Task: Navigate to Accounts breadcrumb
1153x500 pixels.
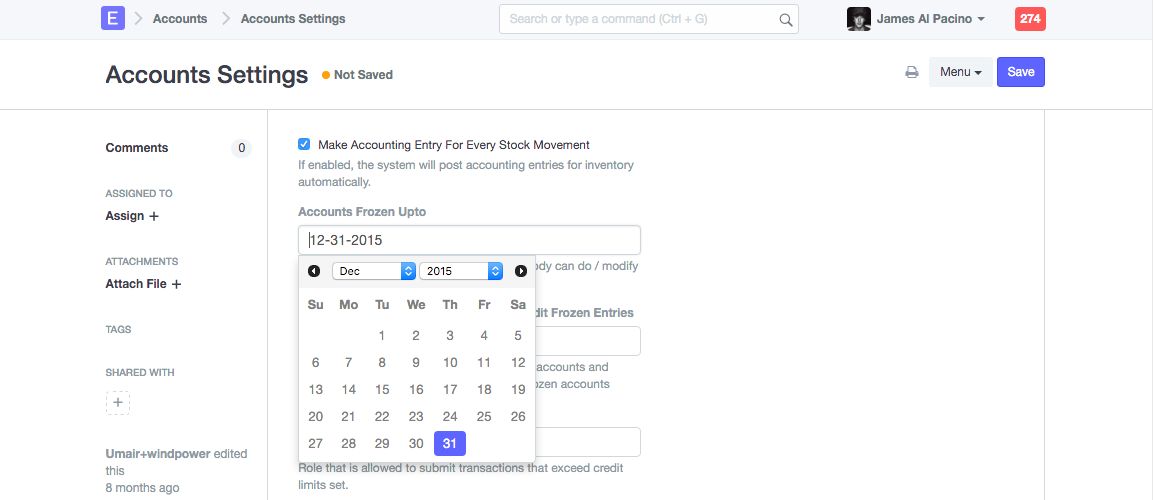Action: coord(180,19)
